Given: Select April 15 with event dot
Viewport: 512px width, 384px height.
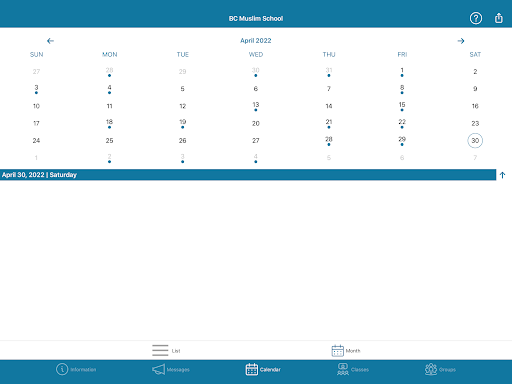Looking at the screenshot, I should (x=402, y=106).
